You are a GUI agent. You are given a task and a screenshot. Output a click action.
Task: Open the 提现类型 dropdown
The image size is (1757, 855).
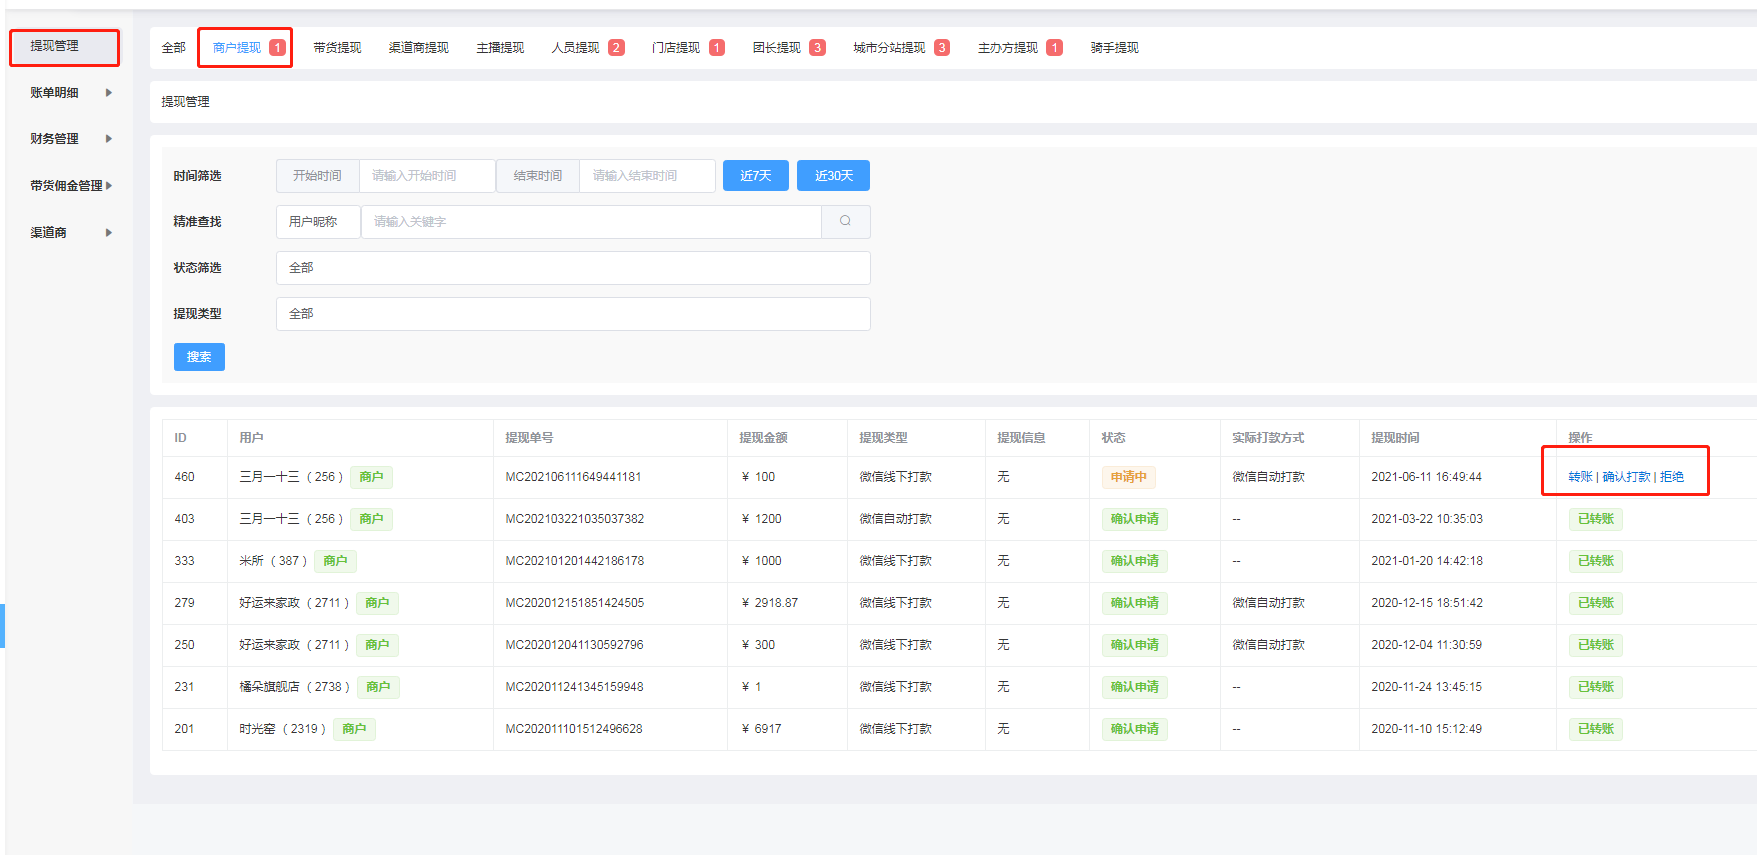point(573,314)
